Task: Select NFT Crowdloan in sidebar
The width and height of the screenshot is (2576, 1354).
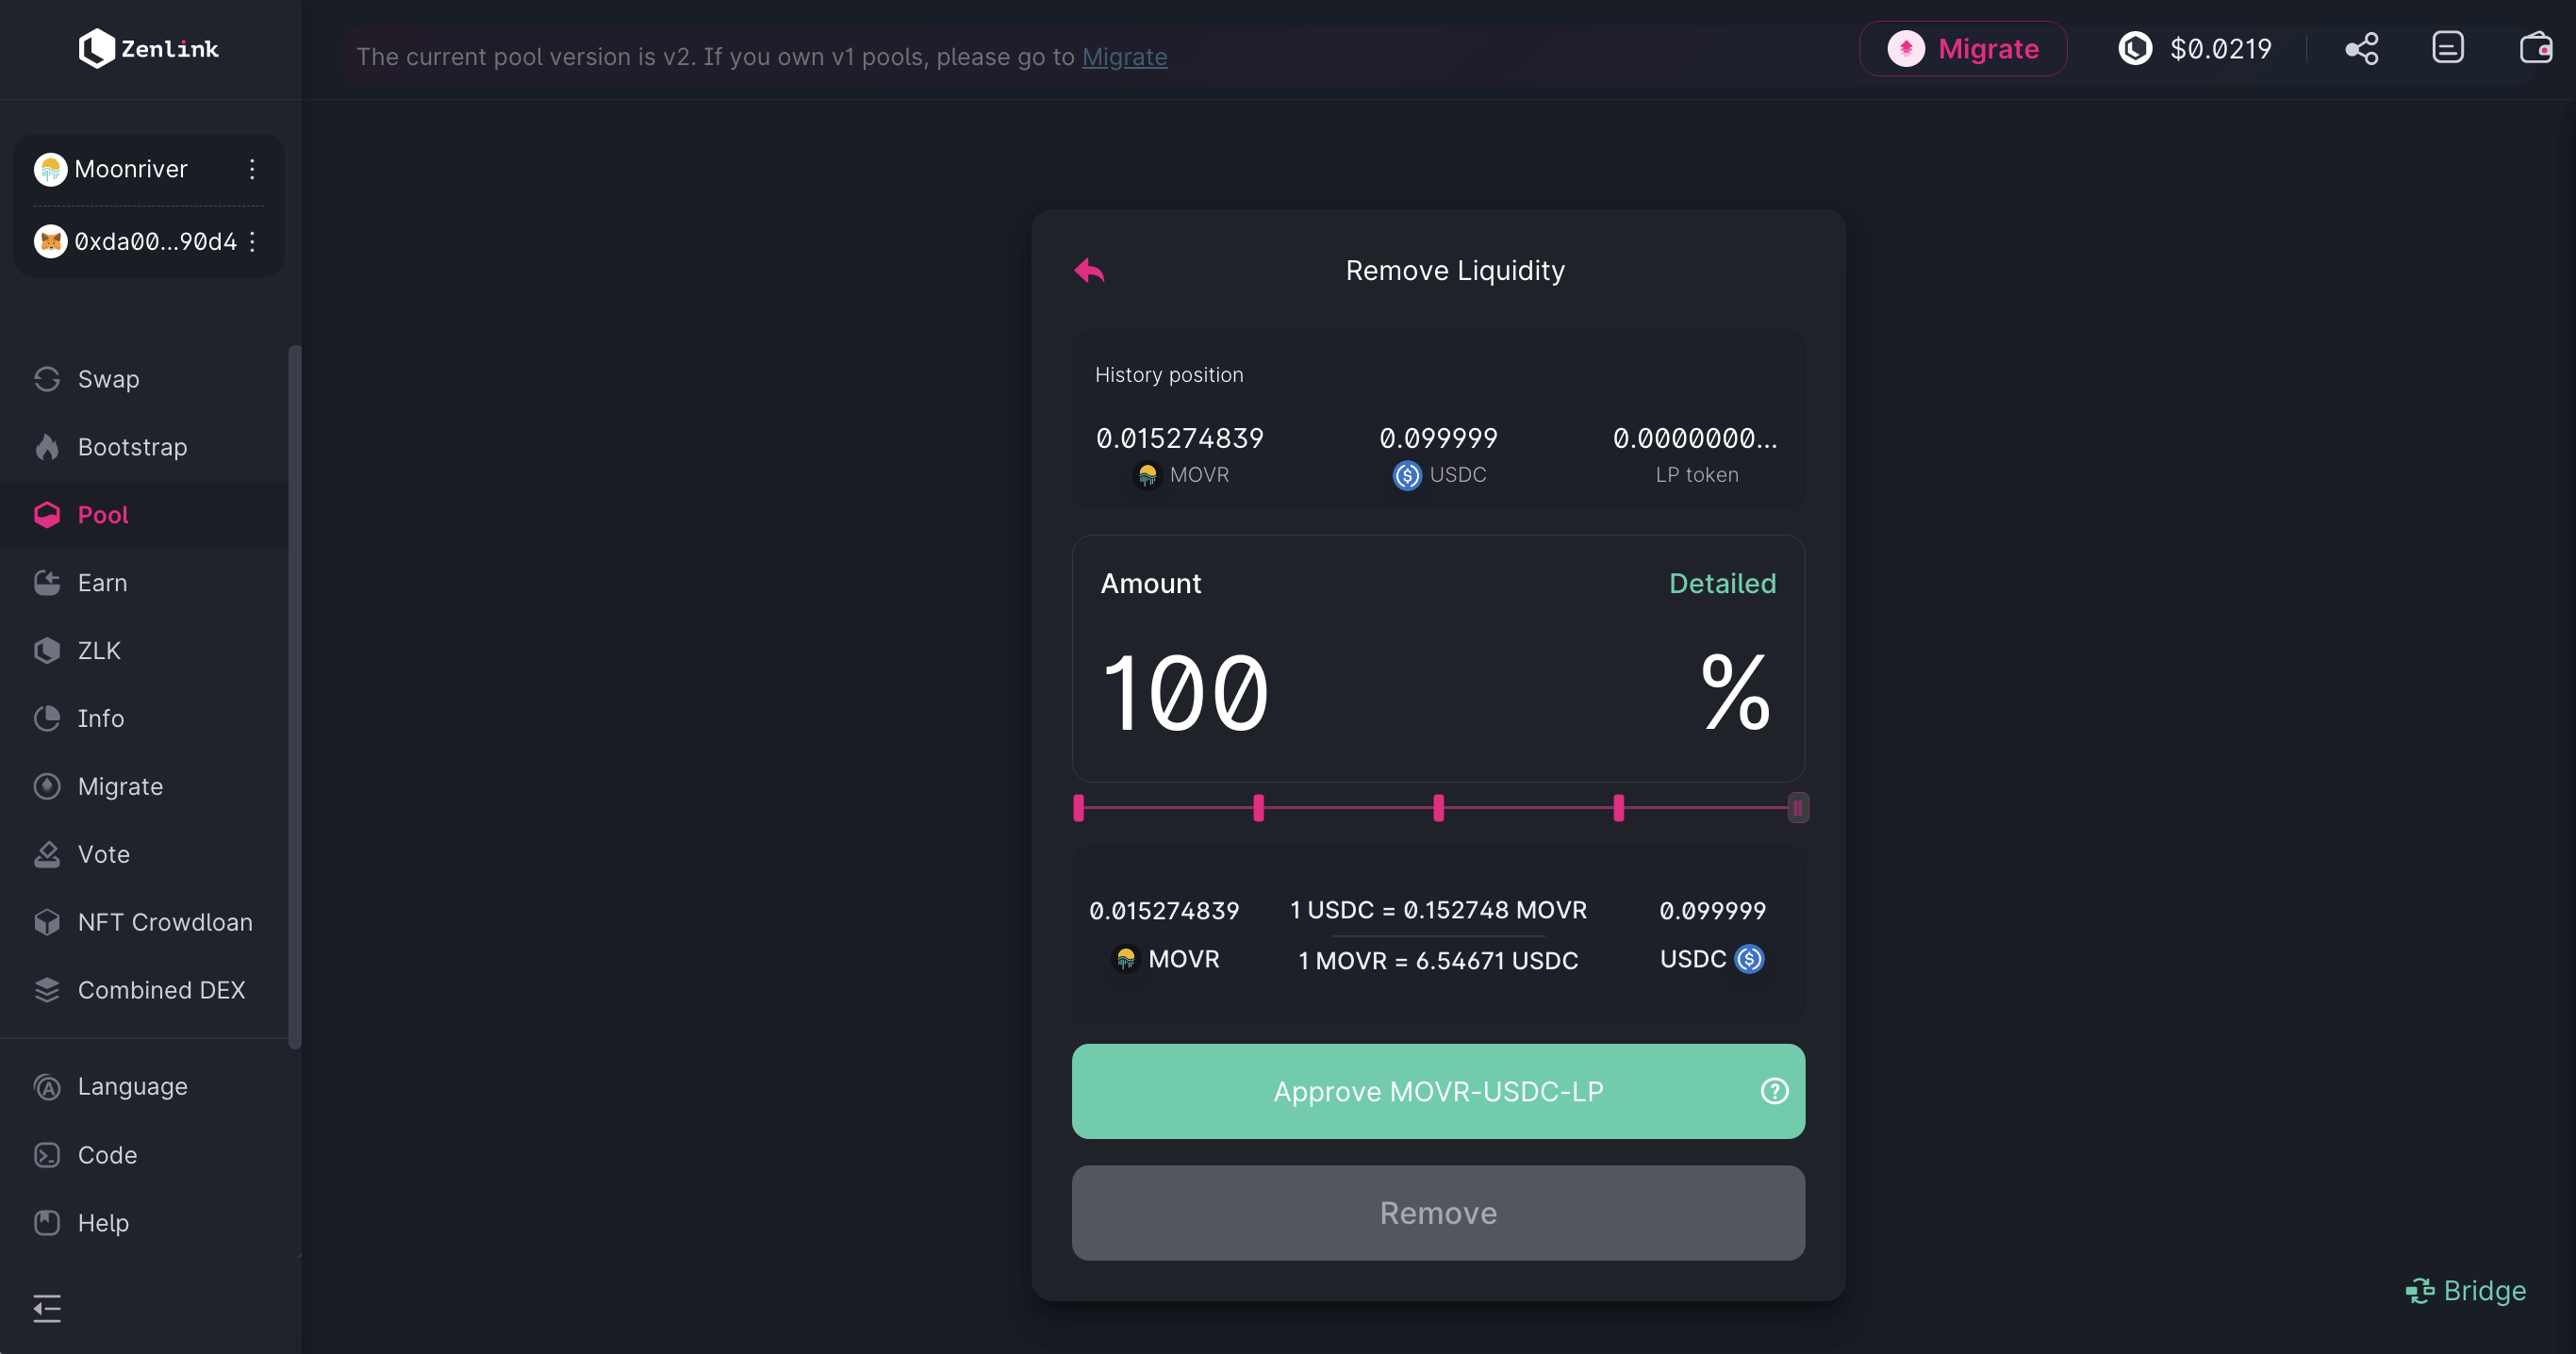Action: tap(165, 922)
